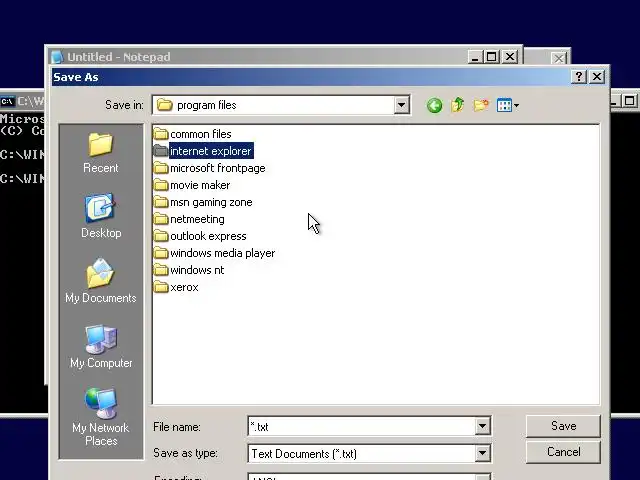
Task: Go up one level folder icon
Action: click(x=458, y=105)
